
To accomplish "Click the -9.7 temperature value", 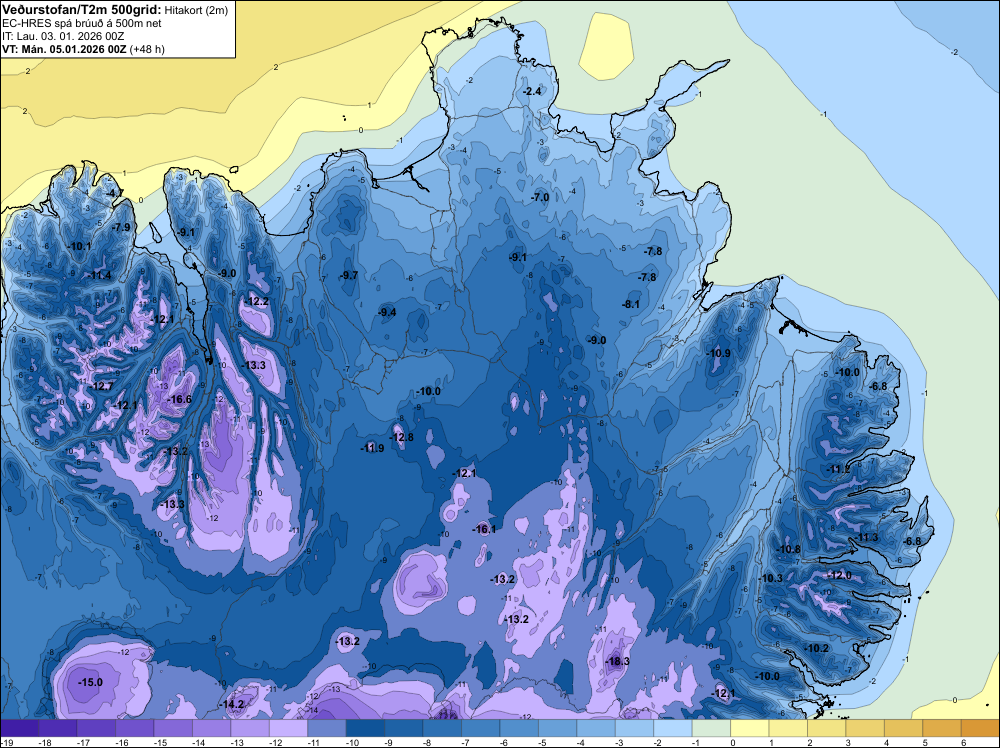I will click(x=349, y=275).
